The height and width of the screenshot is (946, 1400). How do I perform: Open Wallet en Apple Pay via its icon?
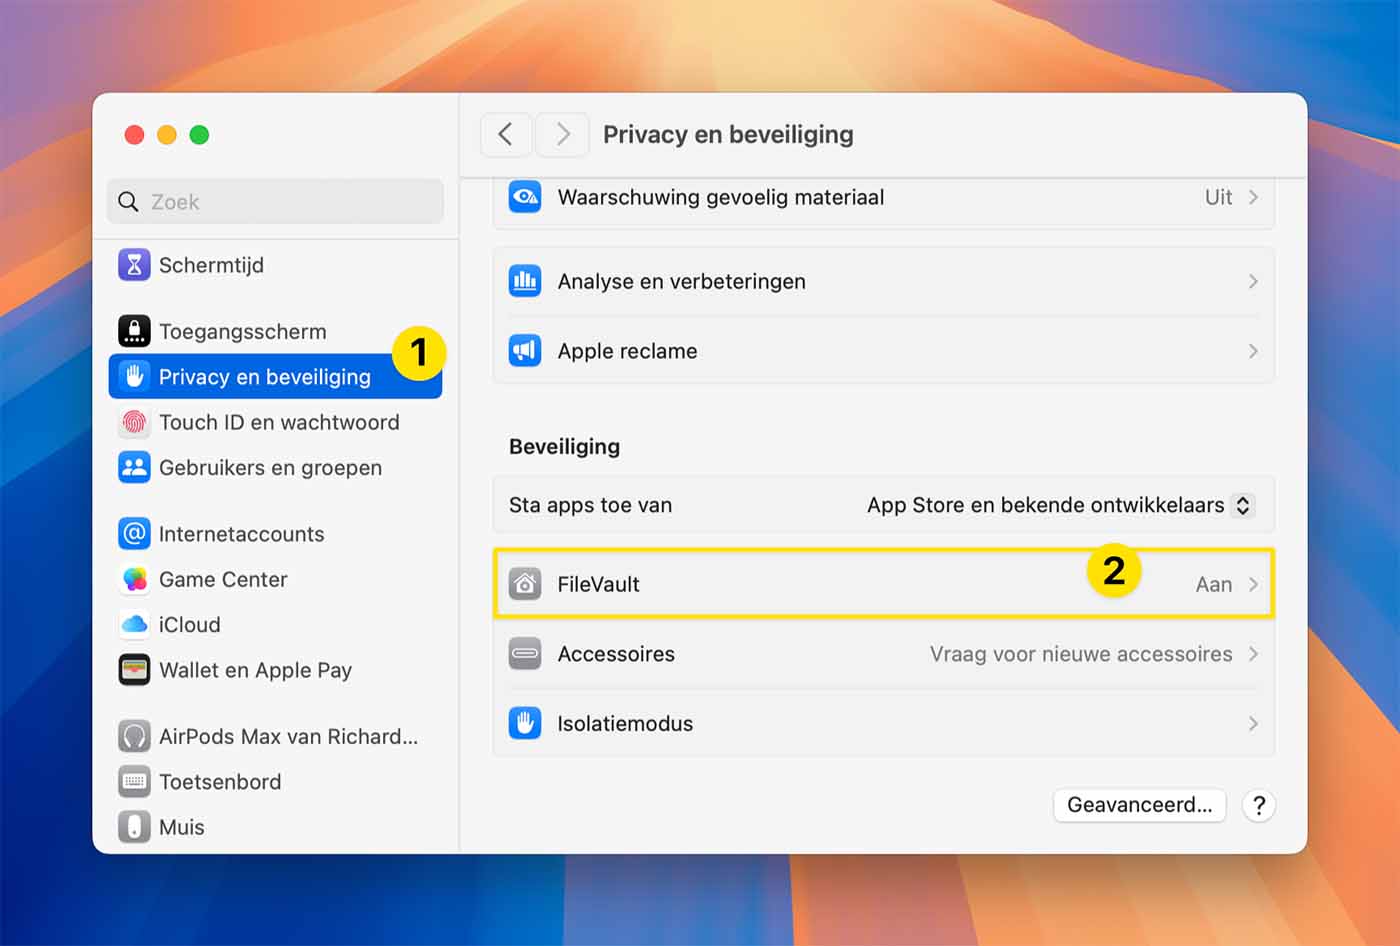tap(134, 670)
